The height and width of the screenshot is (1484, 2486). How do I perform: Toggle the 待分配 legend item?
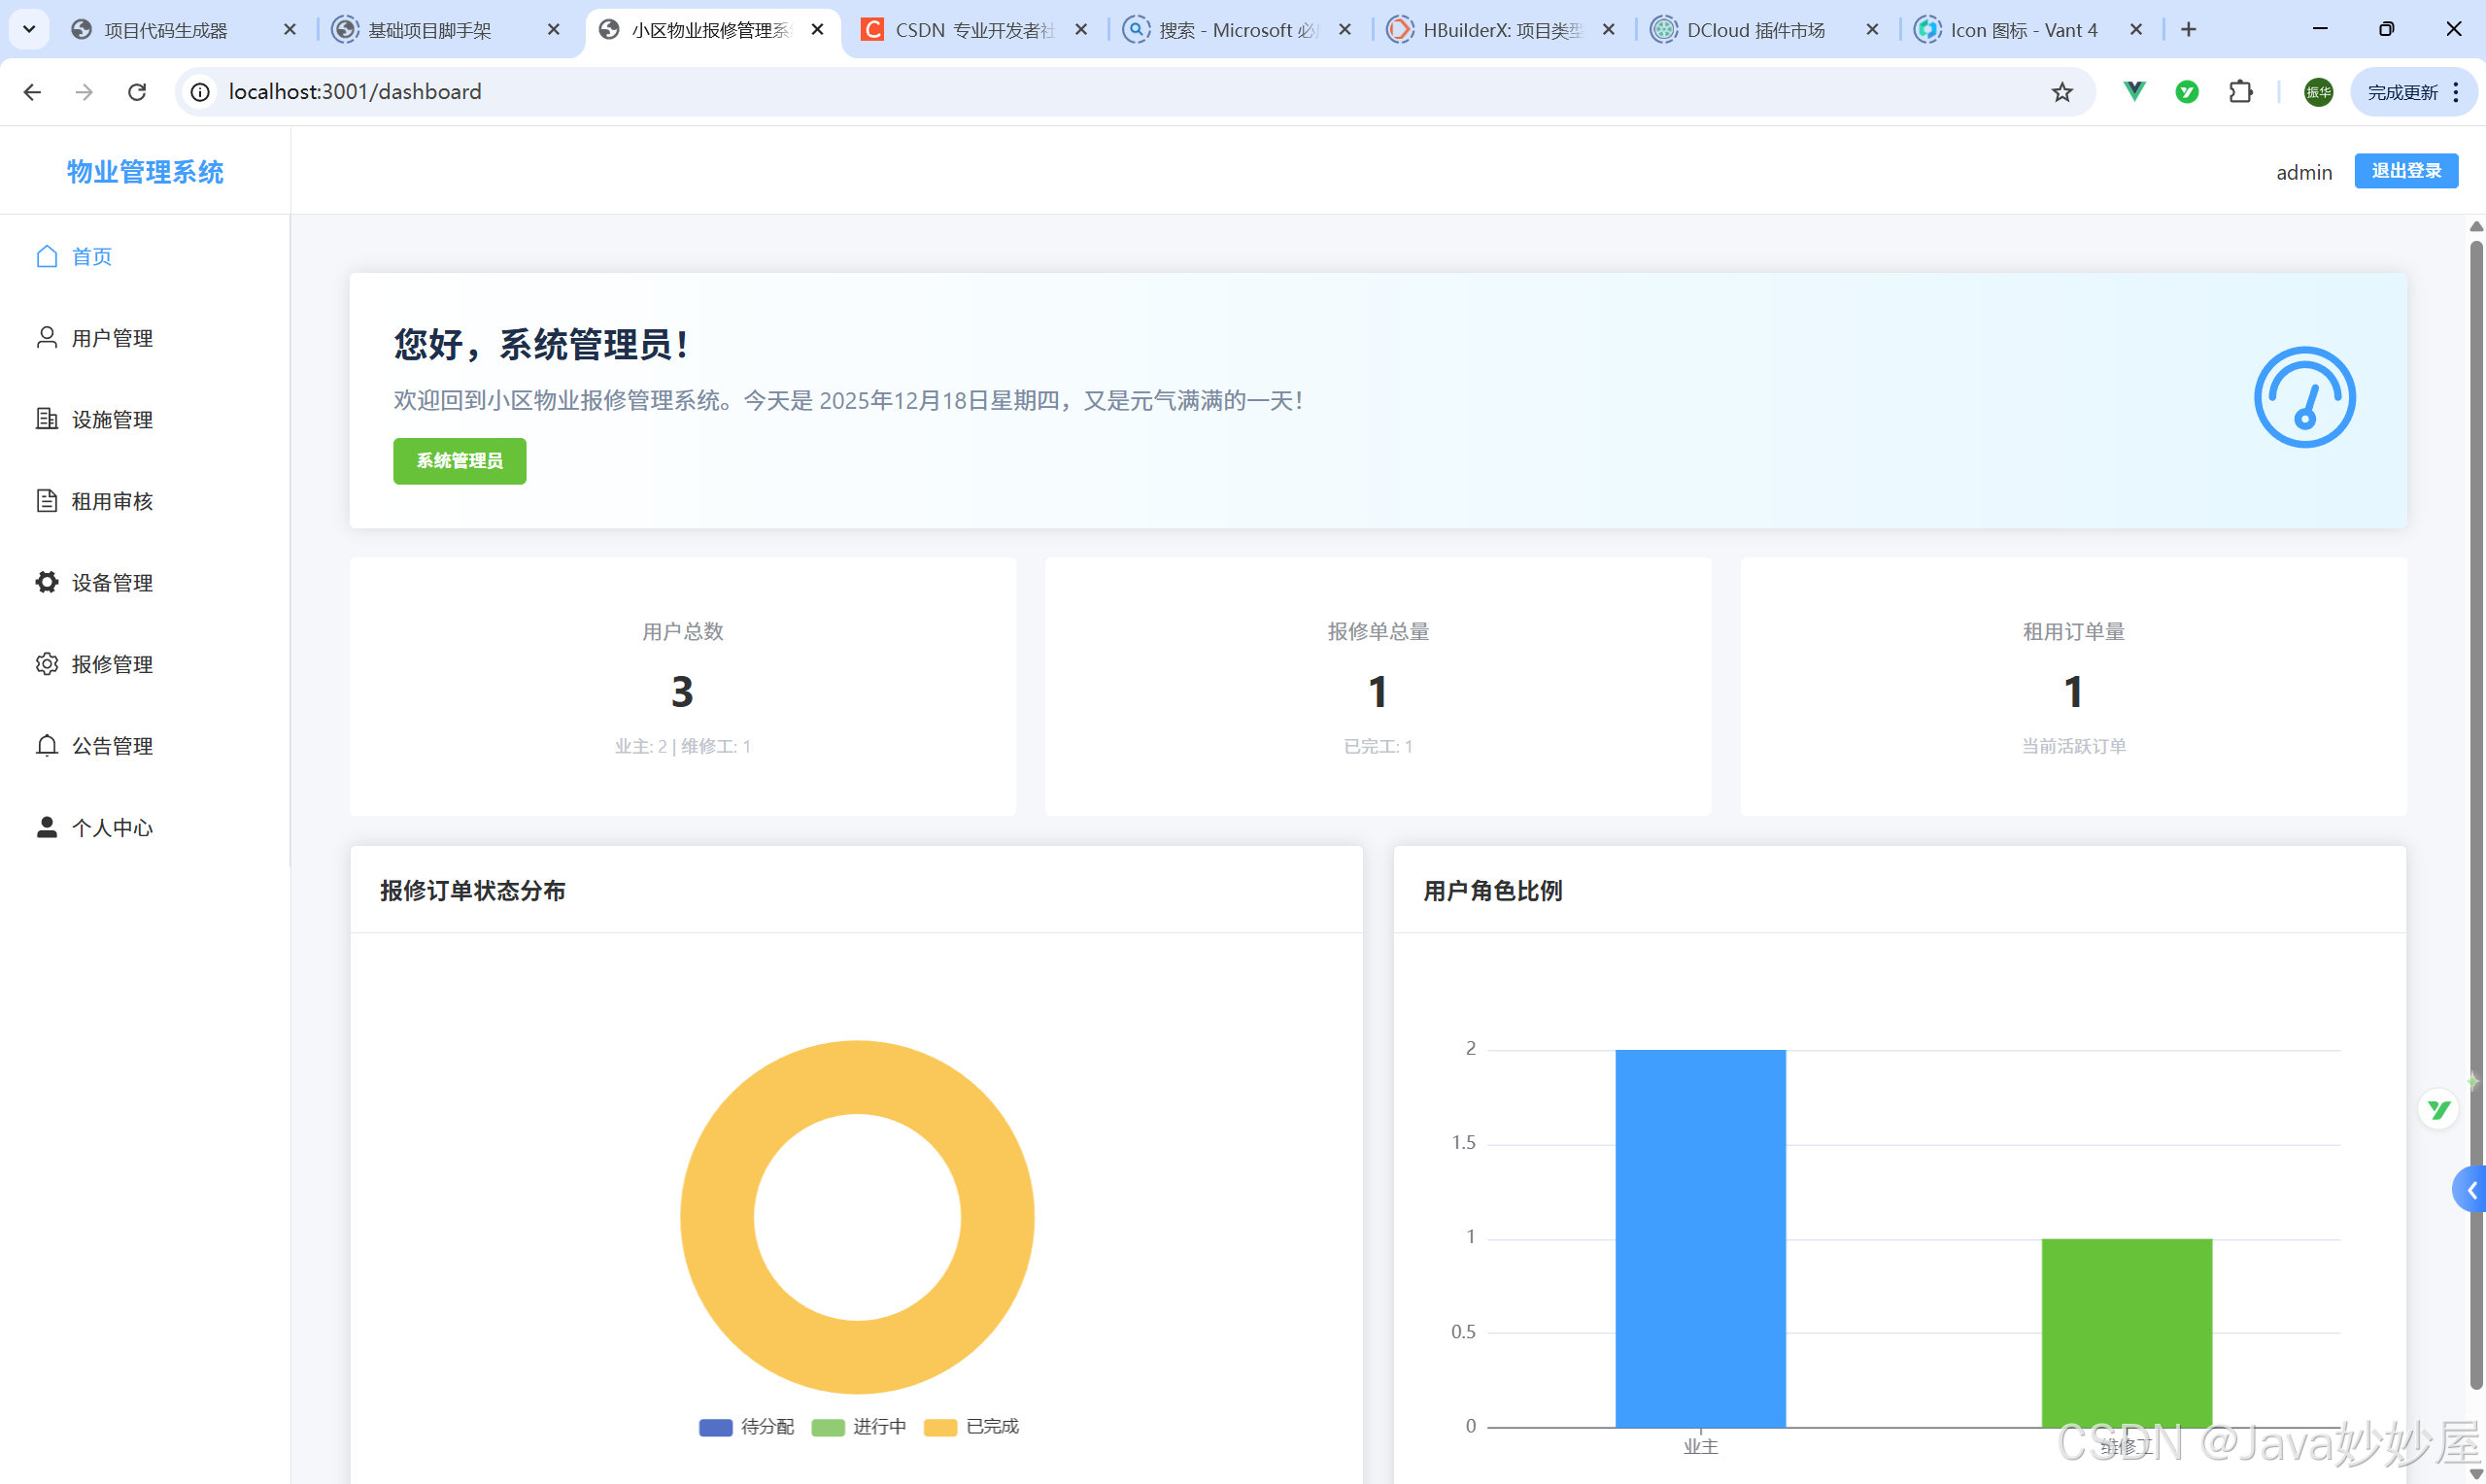(x=746, y=1427)
